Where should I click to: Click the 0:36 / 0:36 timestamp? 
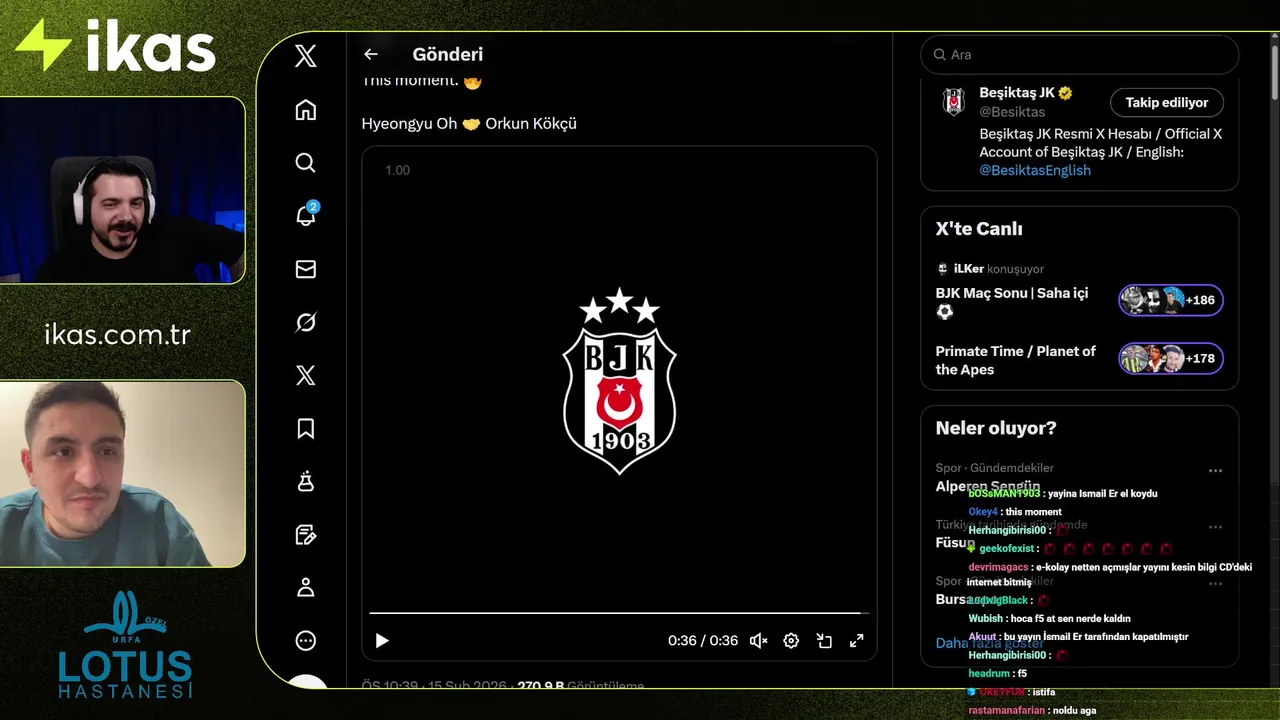pos(703,641)
